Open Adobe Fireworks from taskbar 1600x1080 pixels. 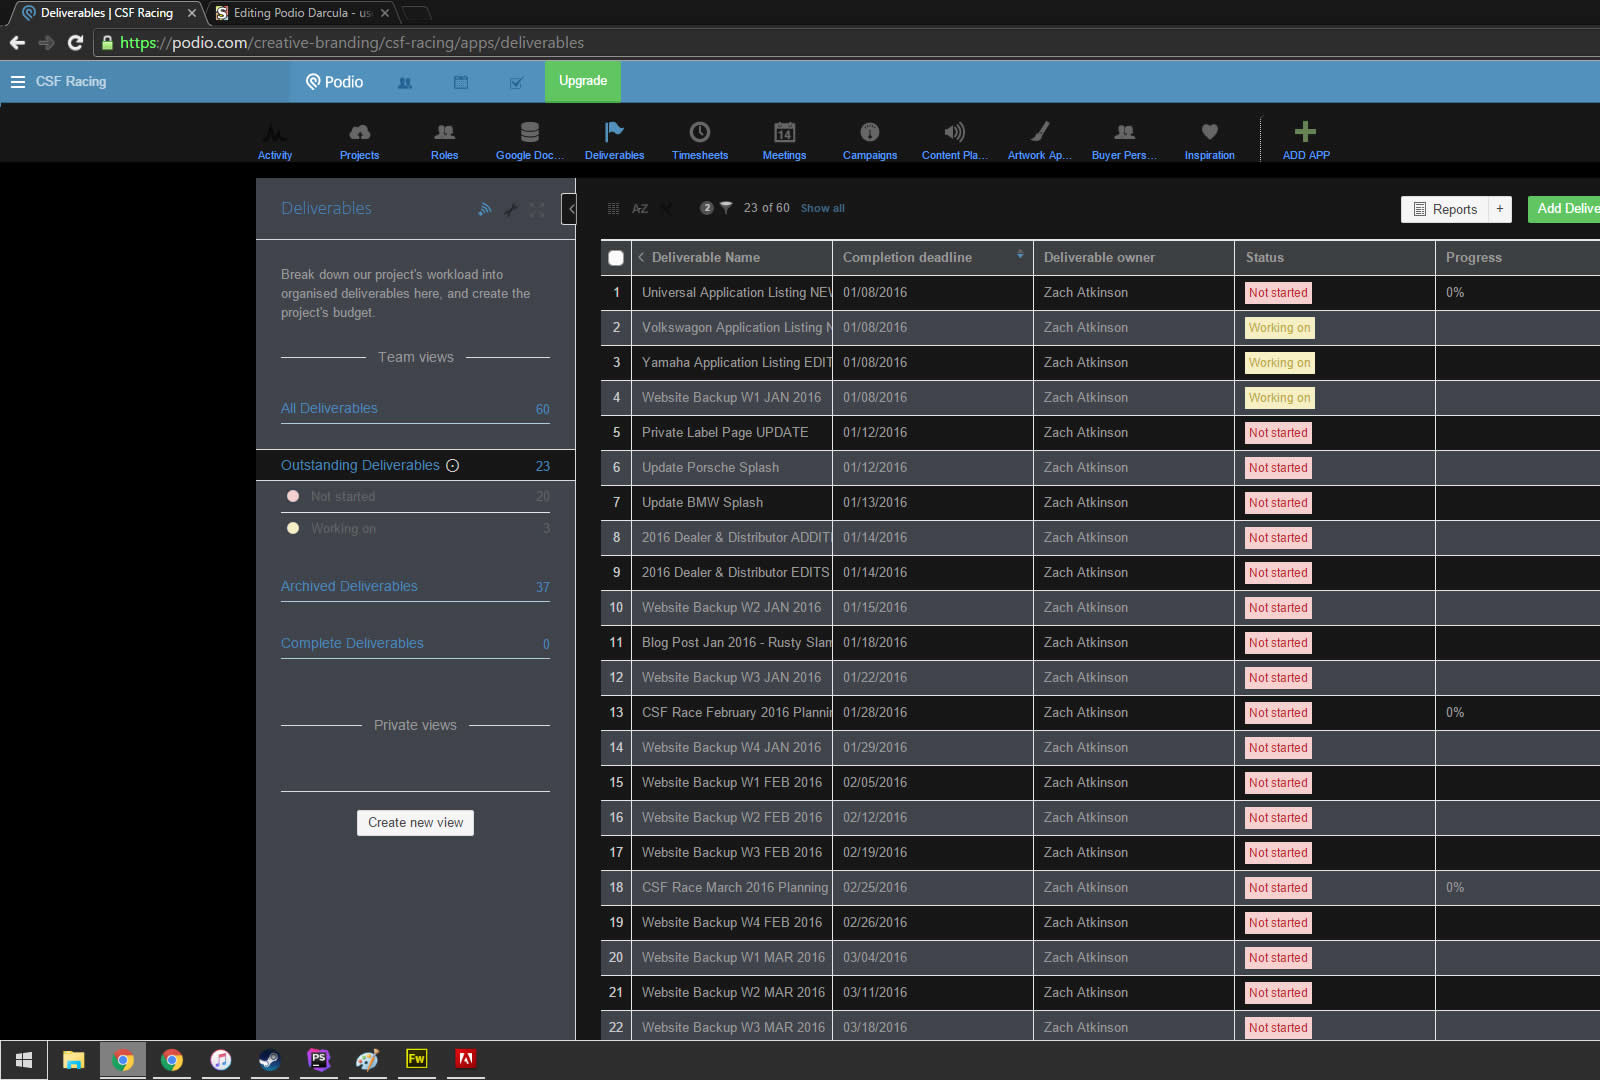(417, 1060)
